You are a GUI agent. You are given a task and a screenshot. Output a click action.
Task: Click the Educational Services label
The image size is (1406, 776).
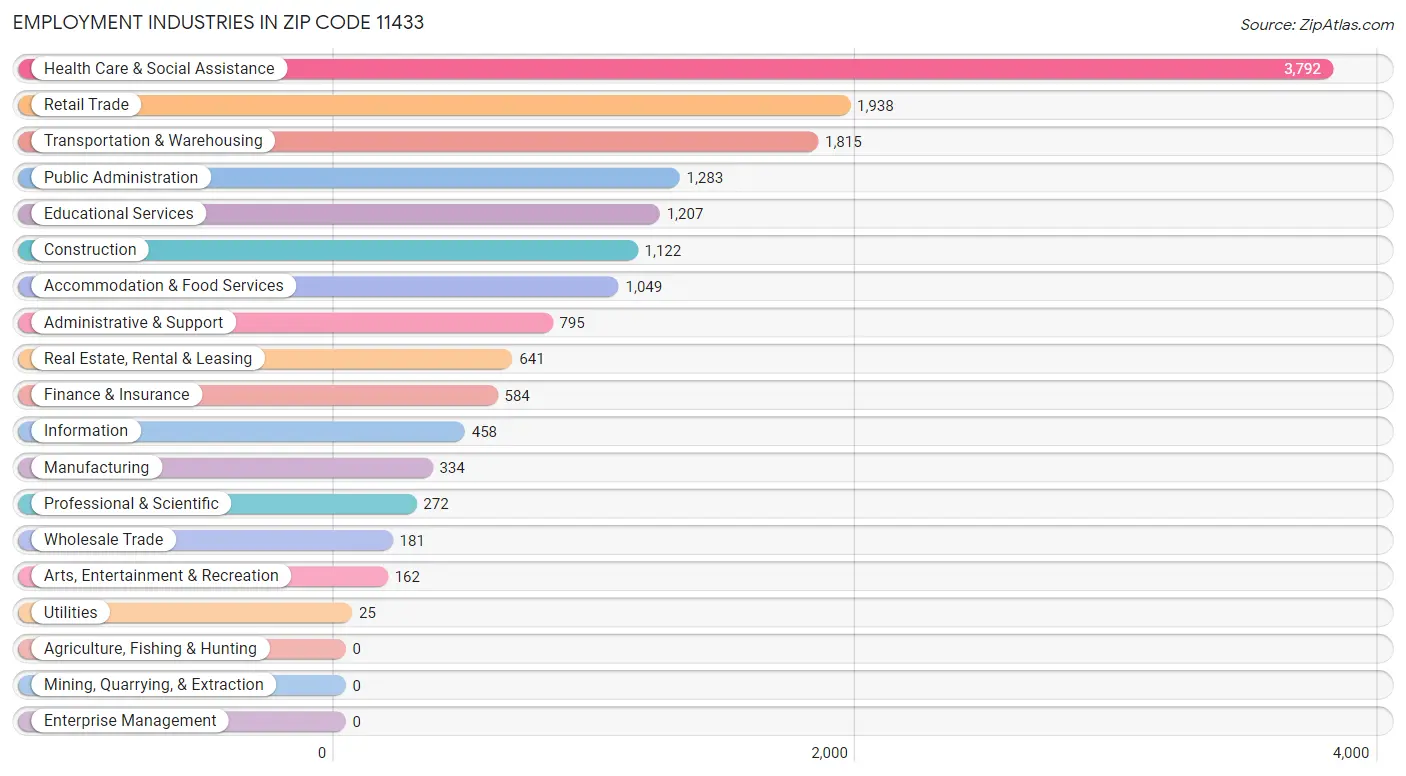coord(119,214)
